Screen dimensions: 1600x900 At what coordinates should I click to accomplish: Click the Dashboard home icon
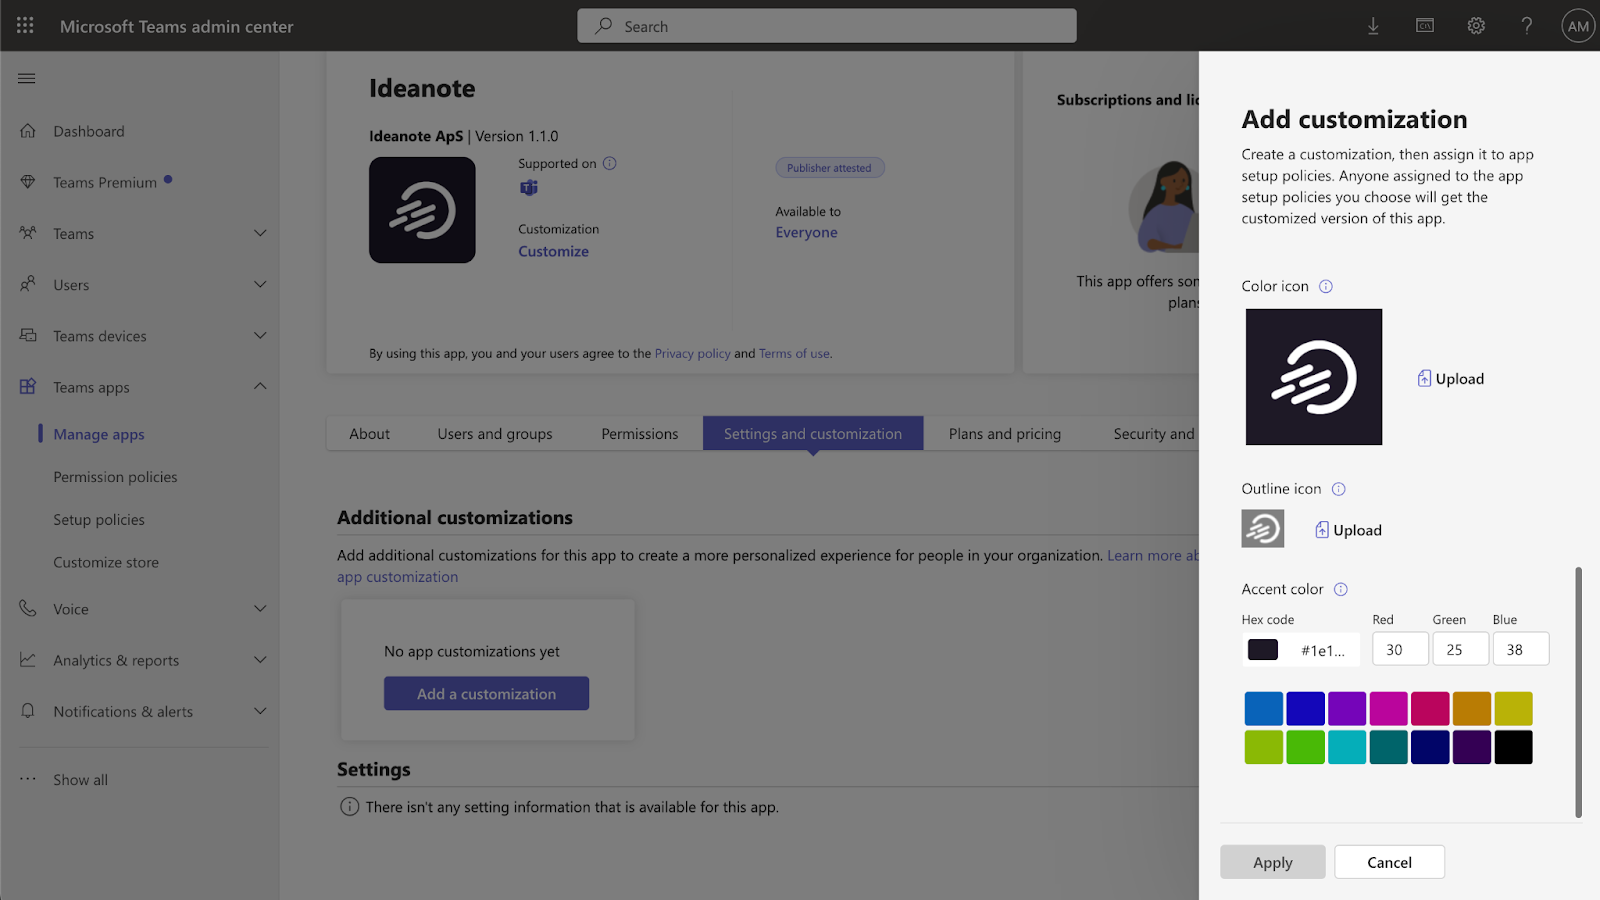(x=28, y=131)
